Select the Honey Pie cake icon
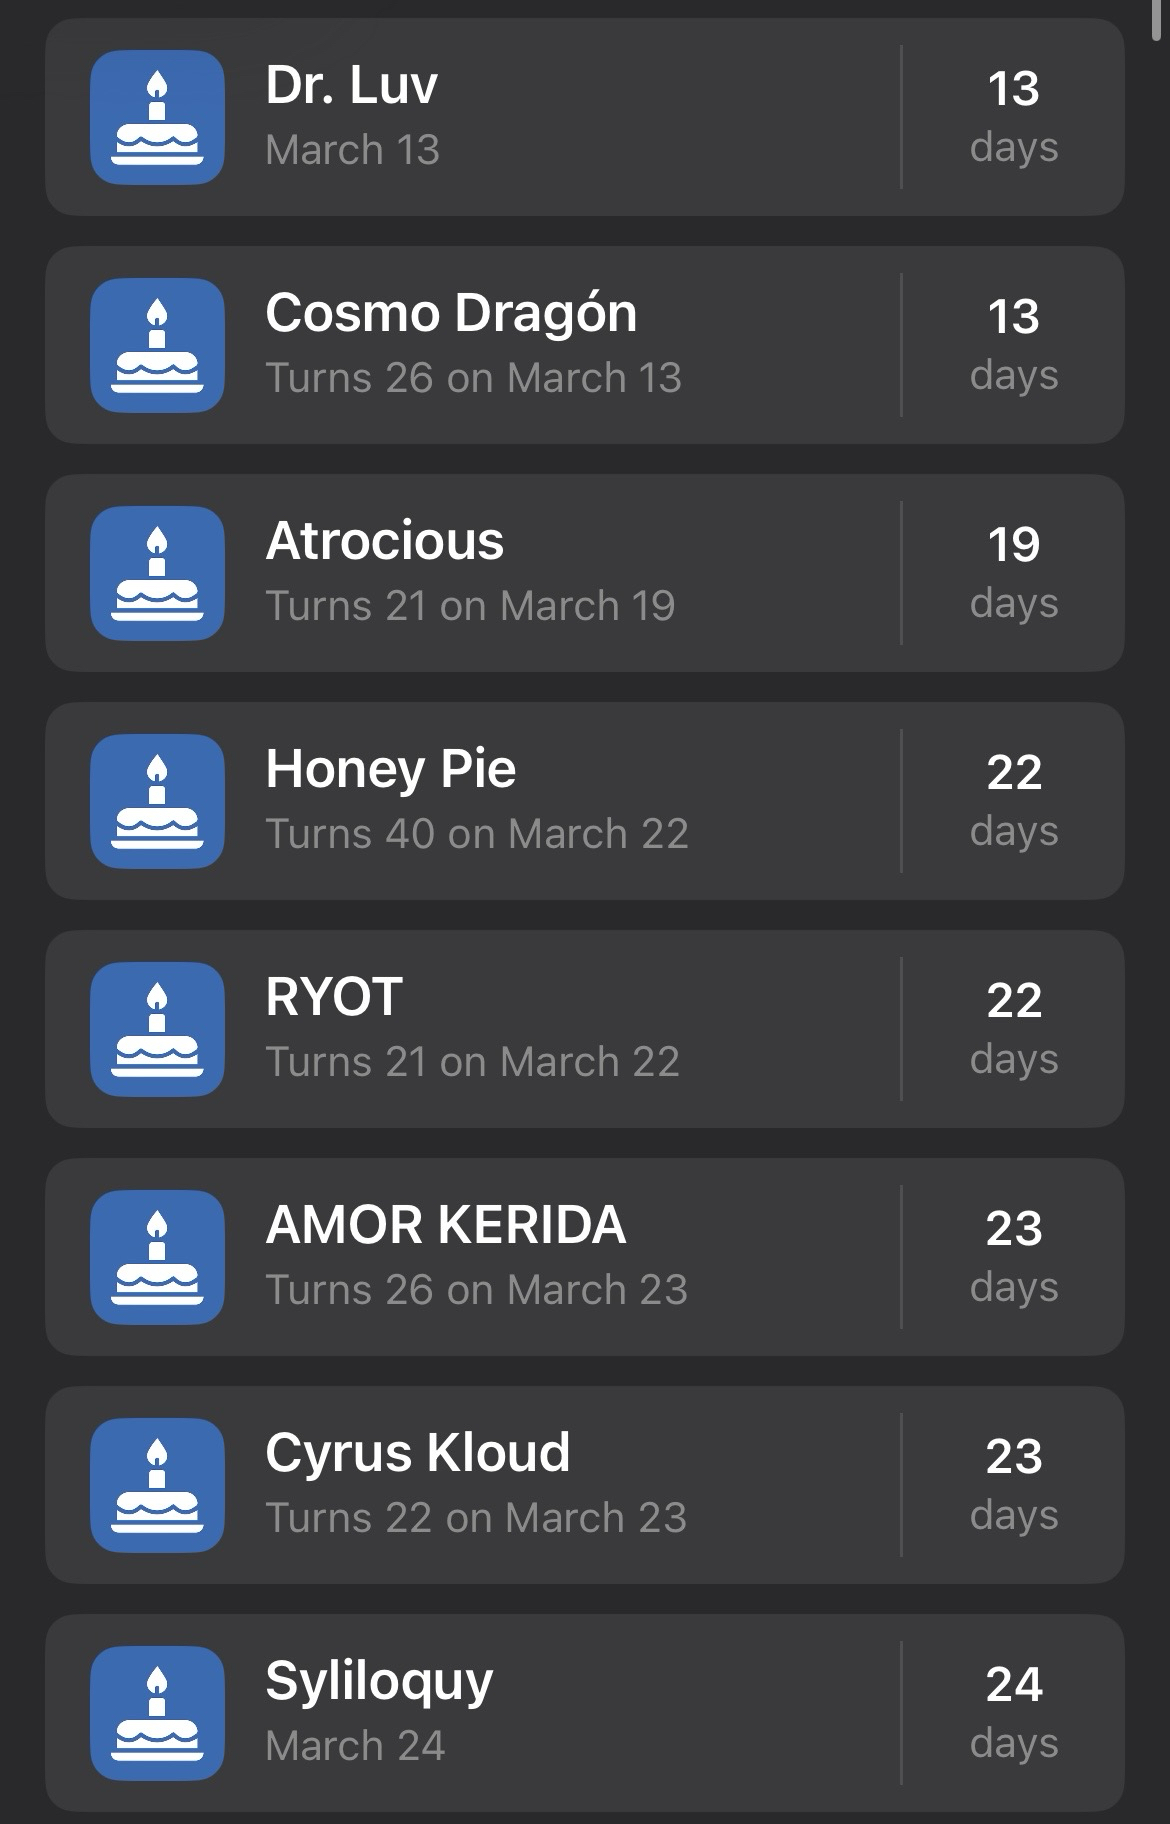The width and height of the screenshot is (1170, 1824). 157,801
